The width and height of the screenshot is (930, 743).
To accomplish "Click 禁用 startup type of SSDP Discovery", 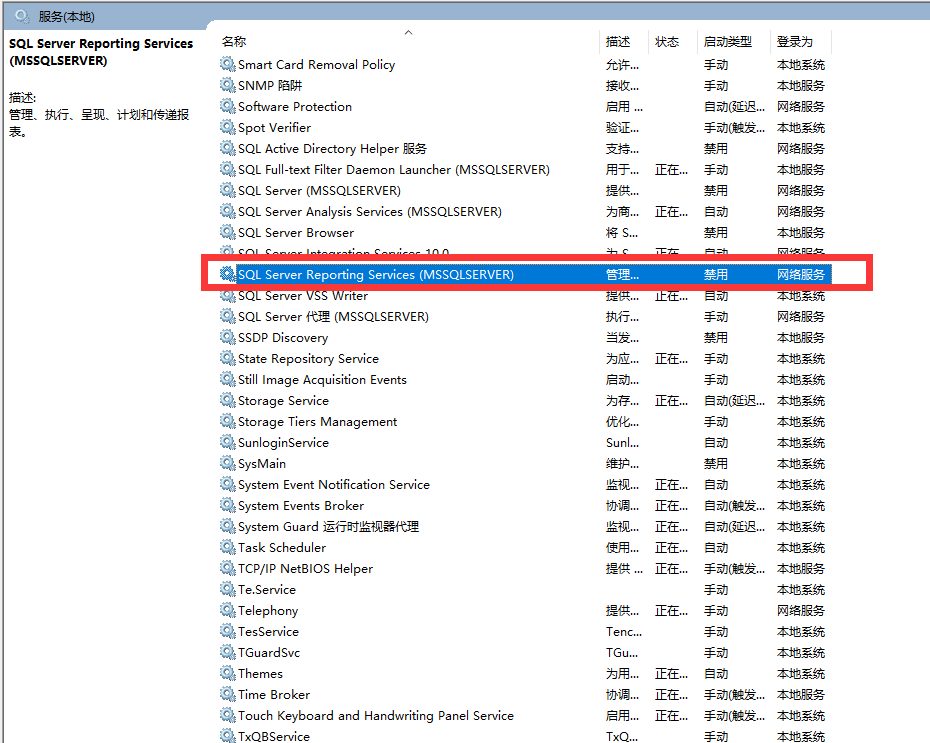I will pyautogui.click(x=715, y=337).
